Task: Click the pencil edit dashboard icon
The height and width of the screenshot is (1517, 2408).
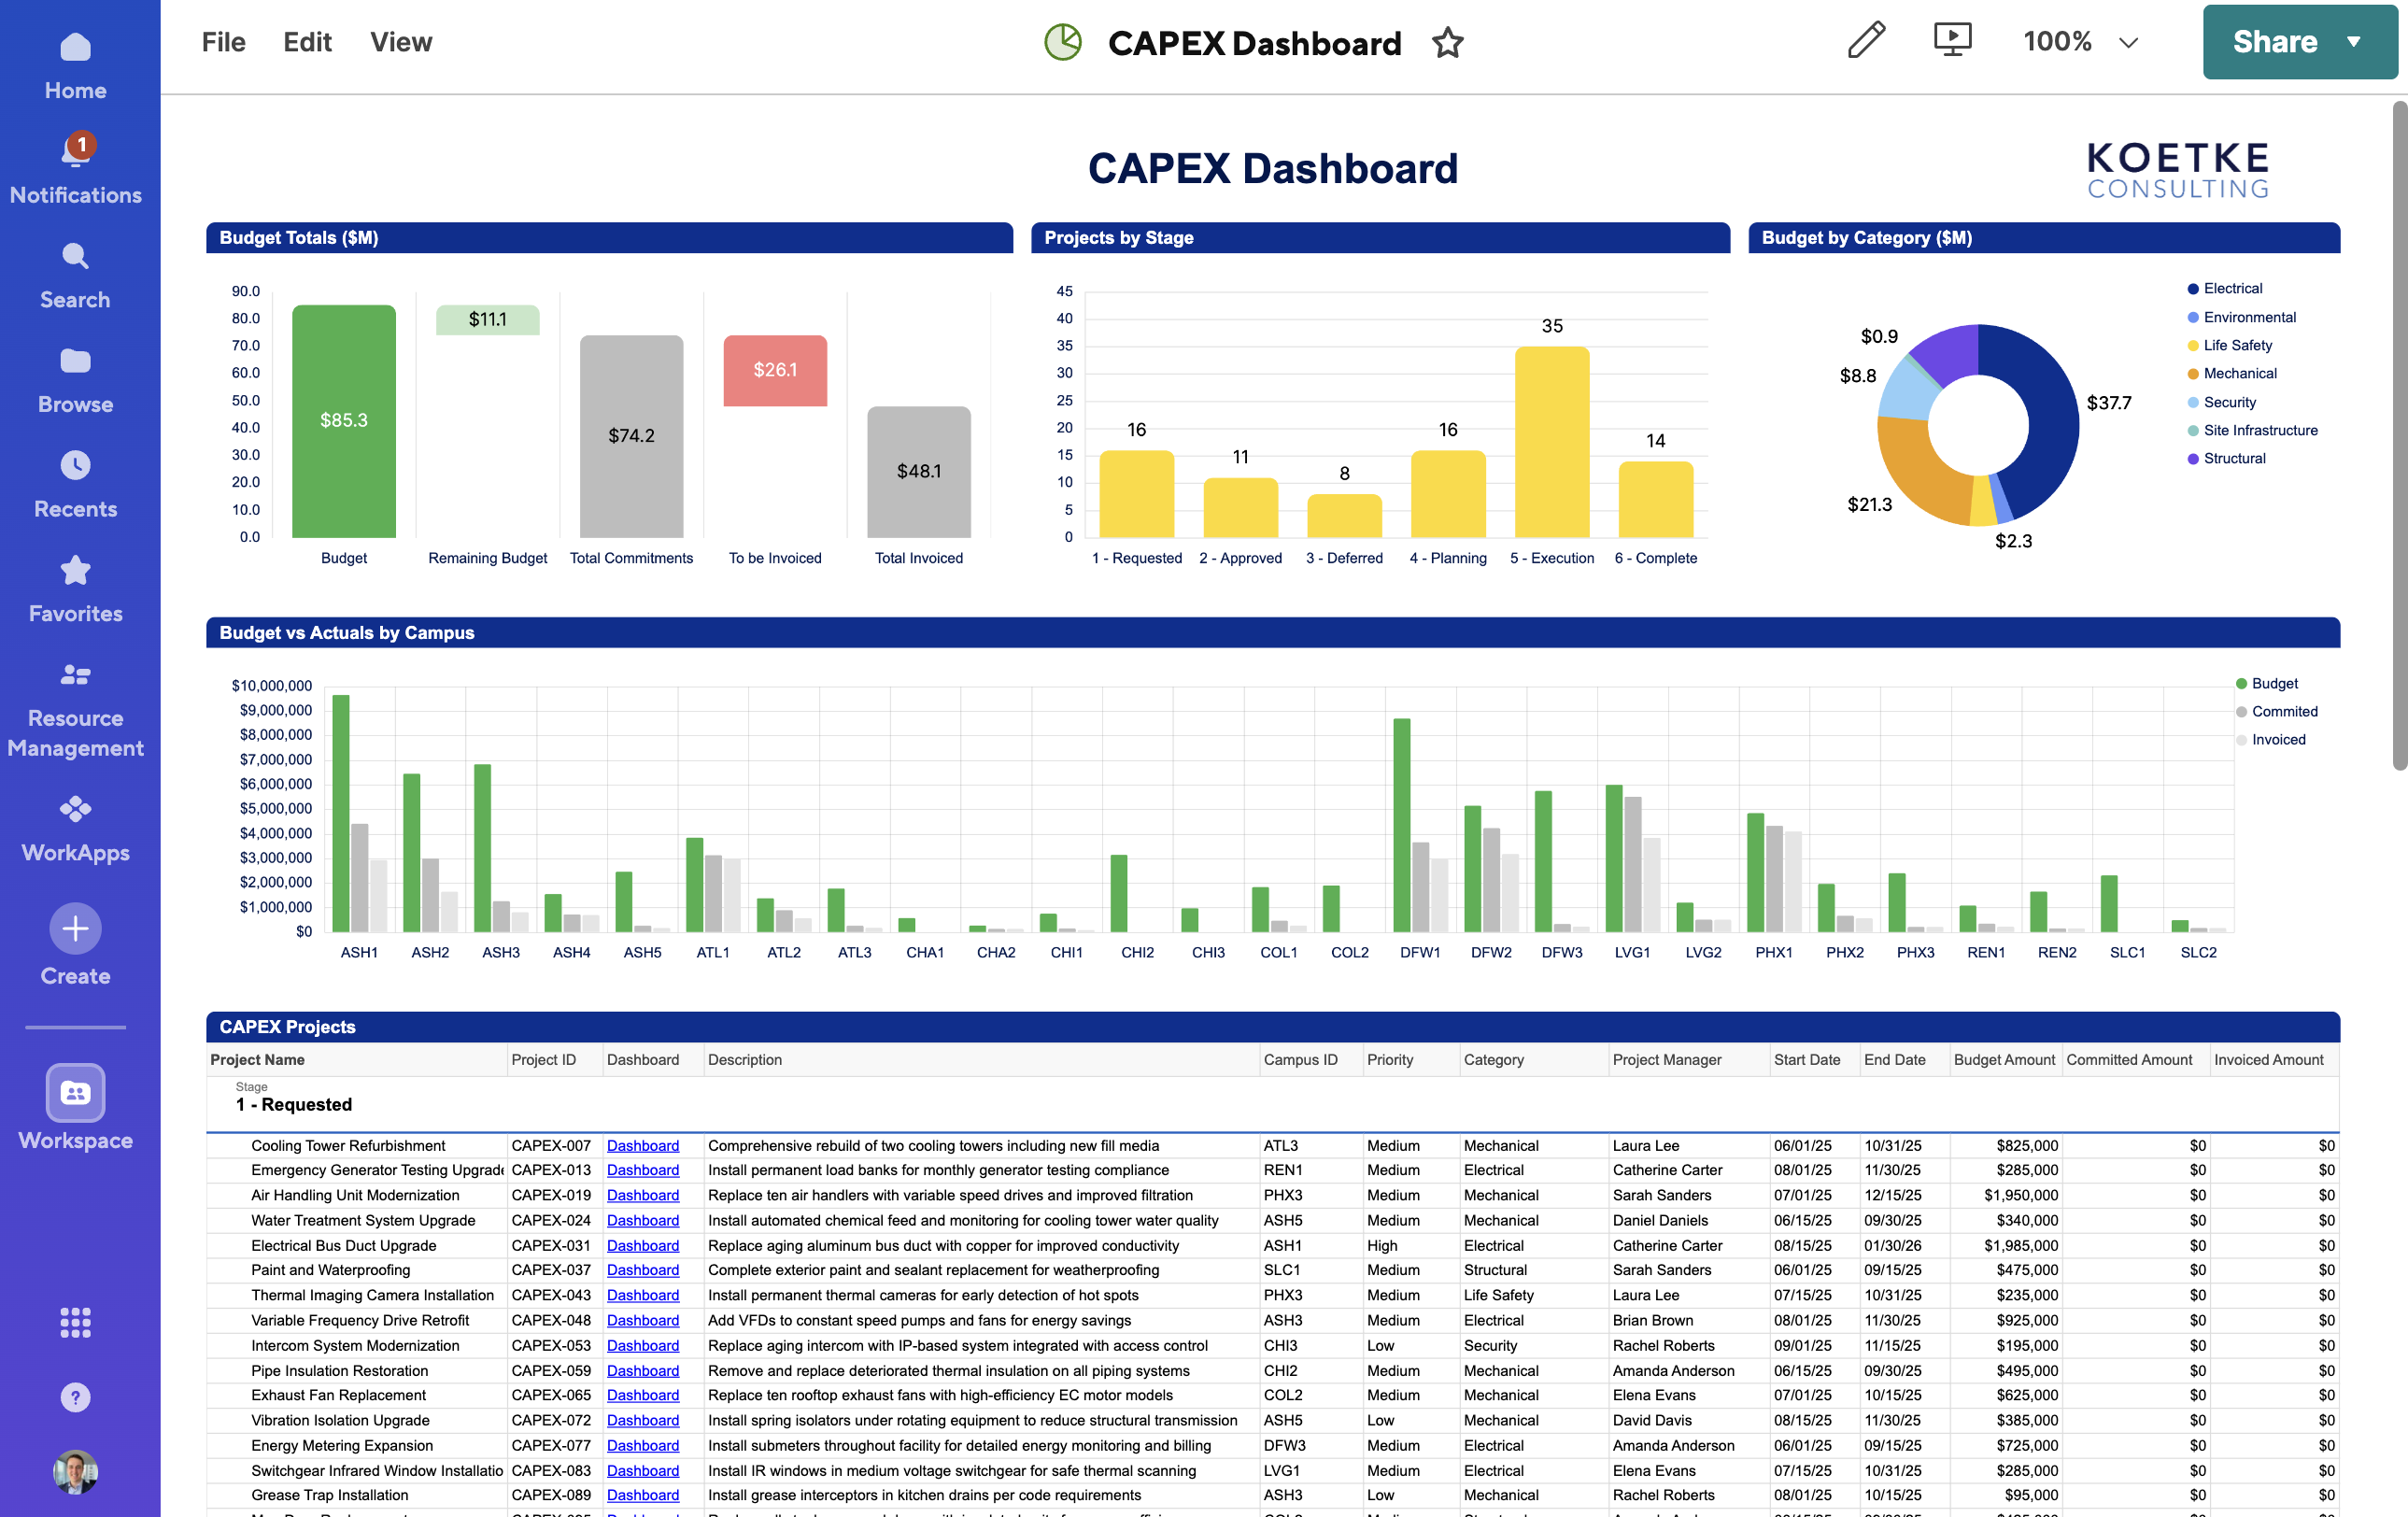Action: coord(1865,41)
